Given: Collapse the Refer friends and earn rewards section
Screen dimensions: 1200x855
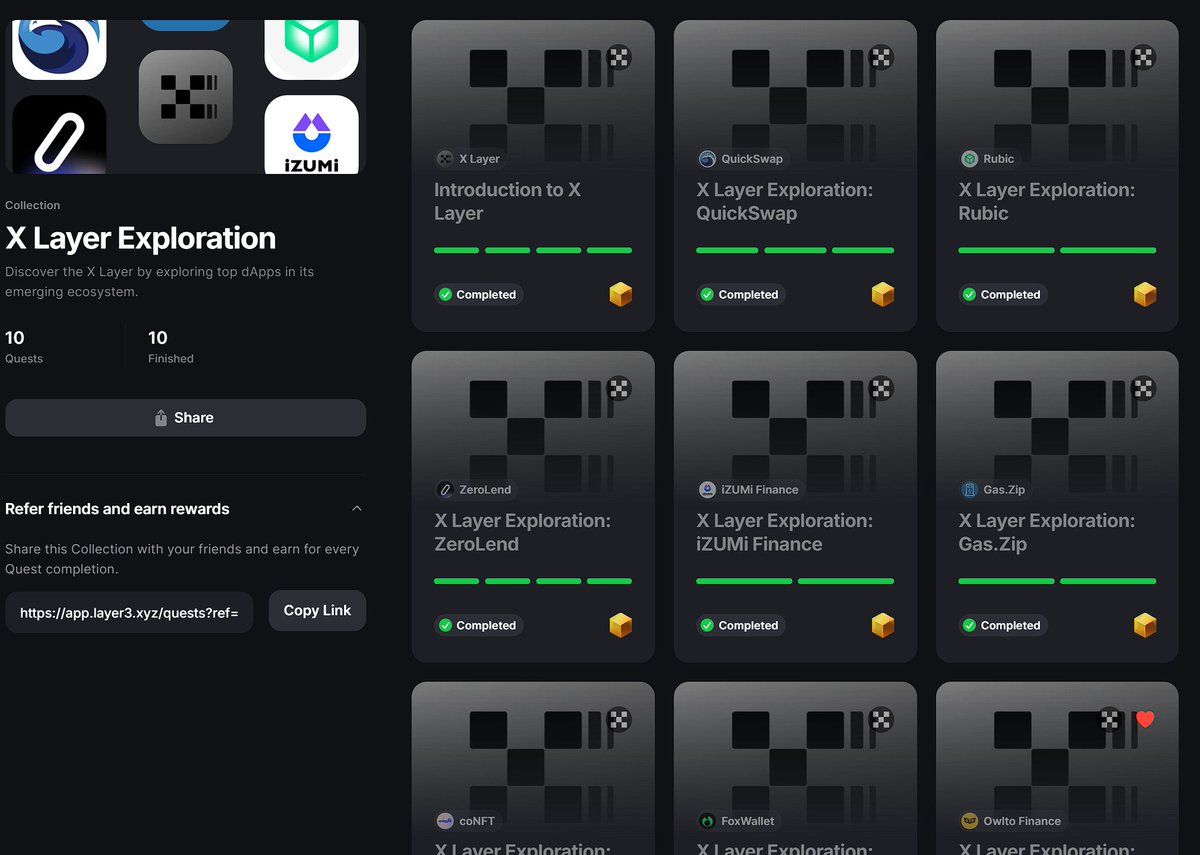Looking at the screenshot, I should pos(357,509).
